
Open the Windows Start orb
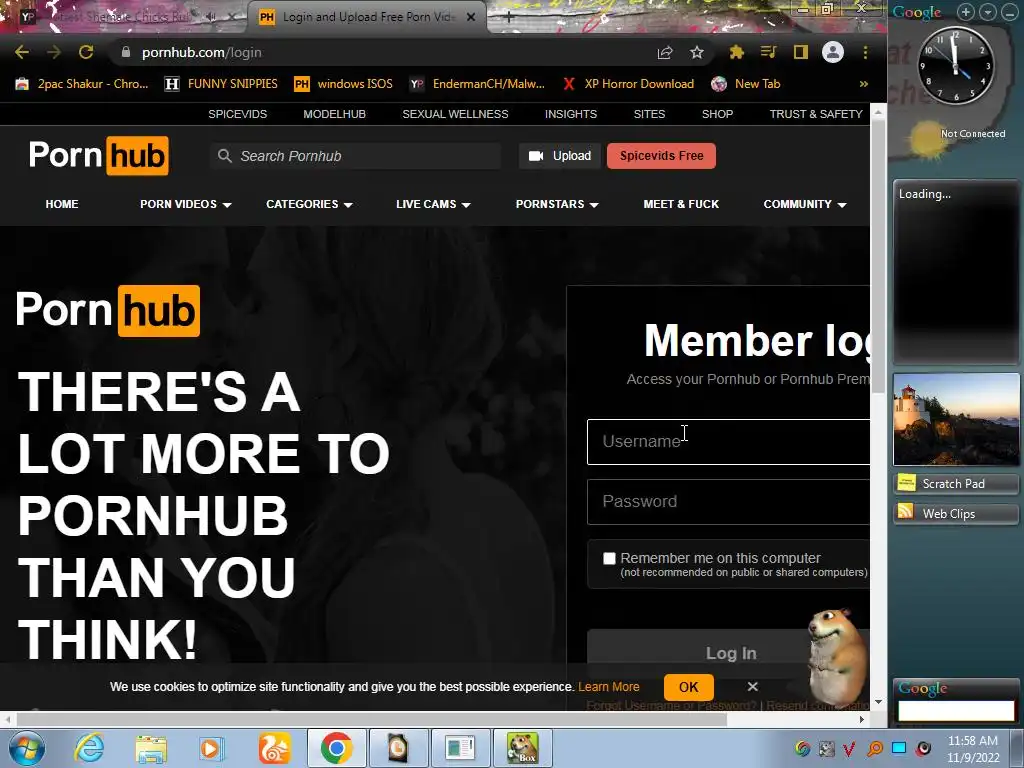pyautogui.click(x=27, y=748)
